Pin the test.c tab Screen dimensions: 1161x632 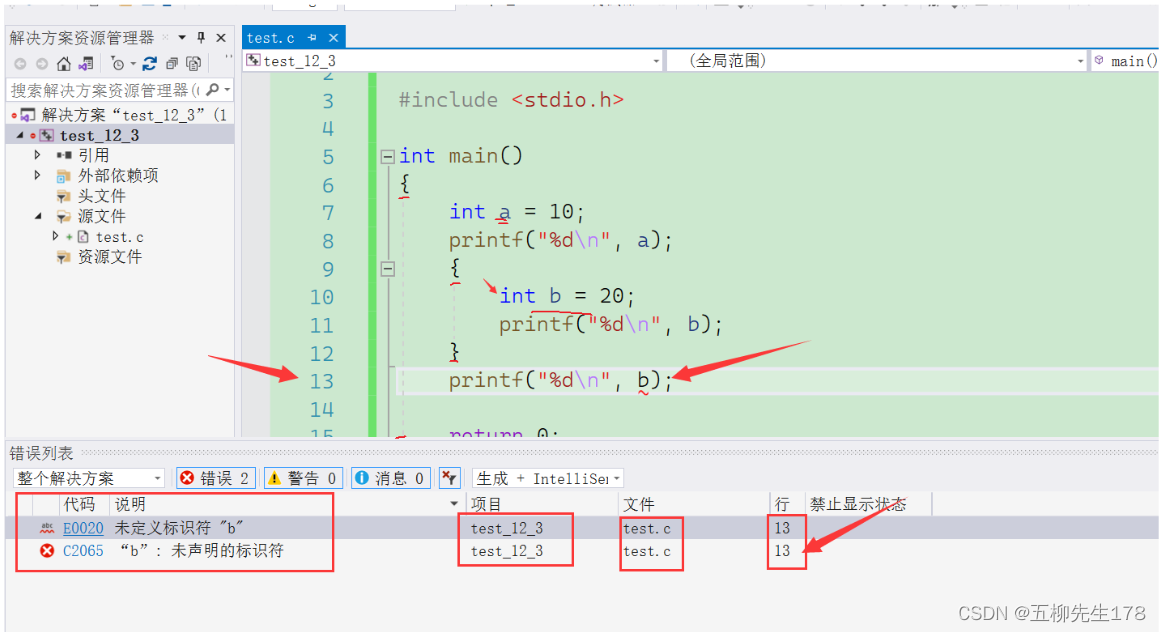click(312, 37)
